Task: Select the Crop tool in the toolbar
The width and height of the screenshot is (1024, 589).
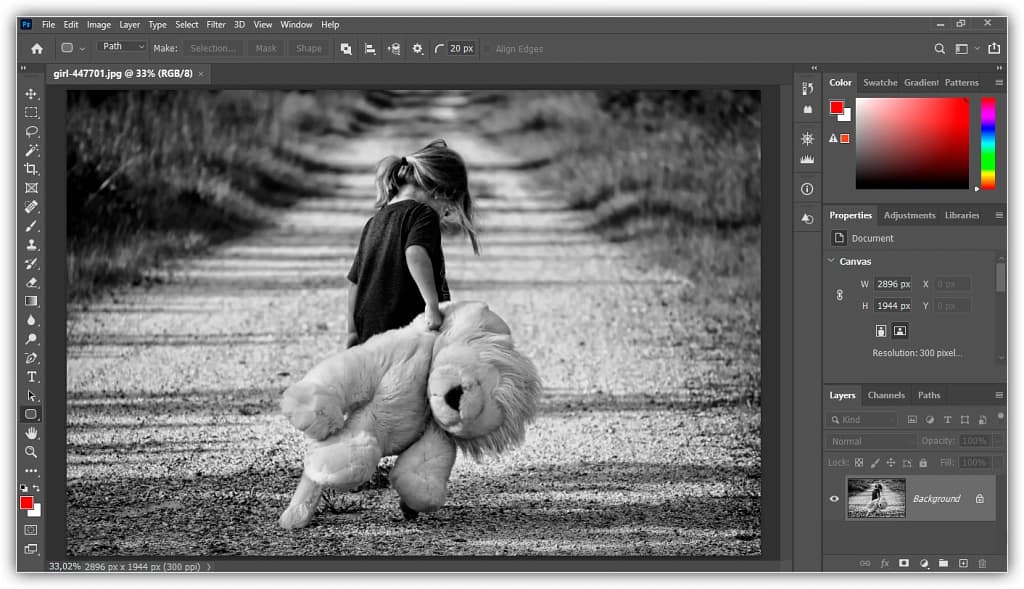Action: [x=31, y=169]
